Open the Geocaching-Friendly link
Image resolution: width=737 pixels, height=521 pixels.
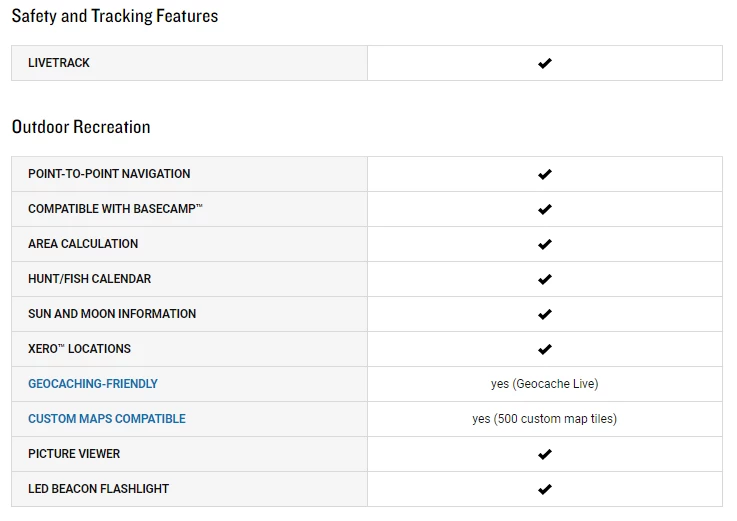[x=93, y=384]
